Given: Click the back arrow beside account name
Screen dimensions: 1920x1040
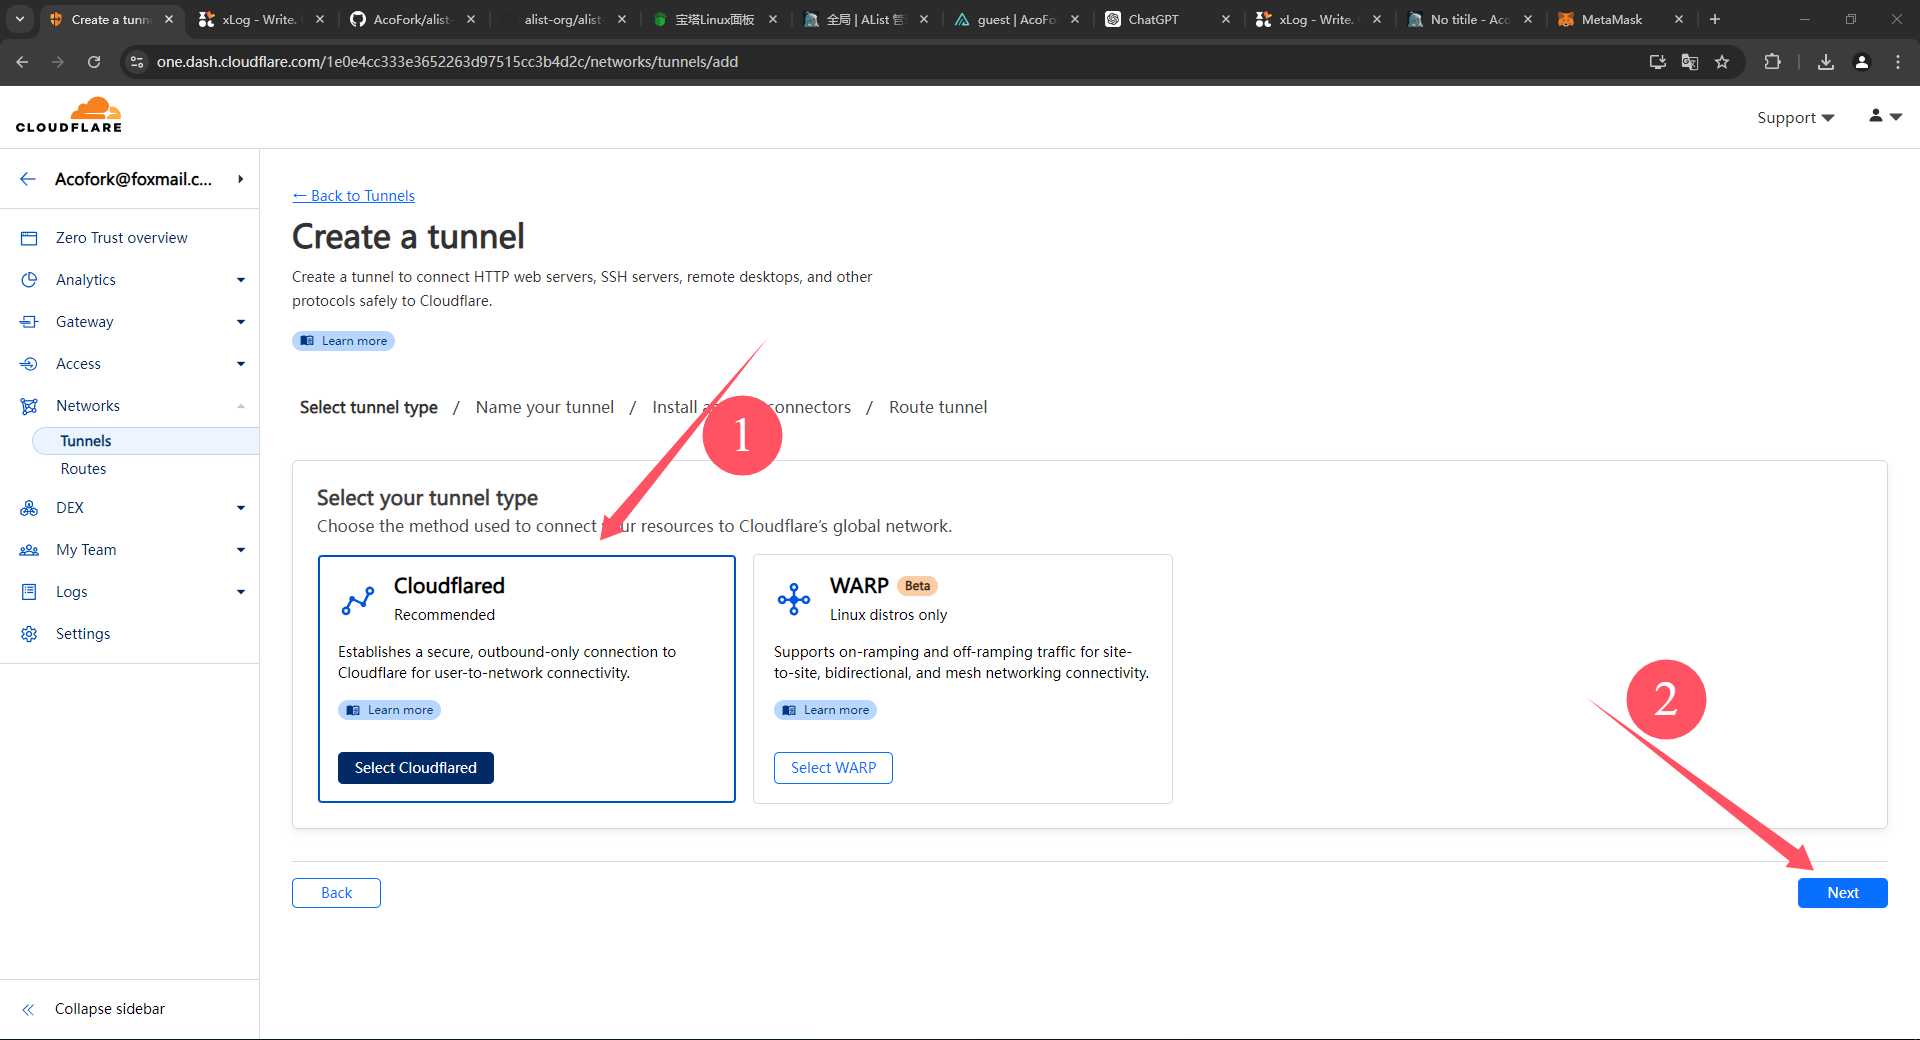Looking at the screenshot, I should (x=28, y=179).
